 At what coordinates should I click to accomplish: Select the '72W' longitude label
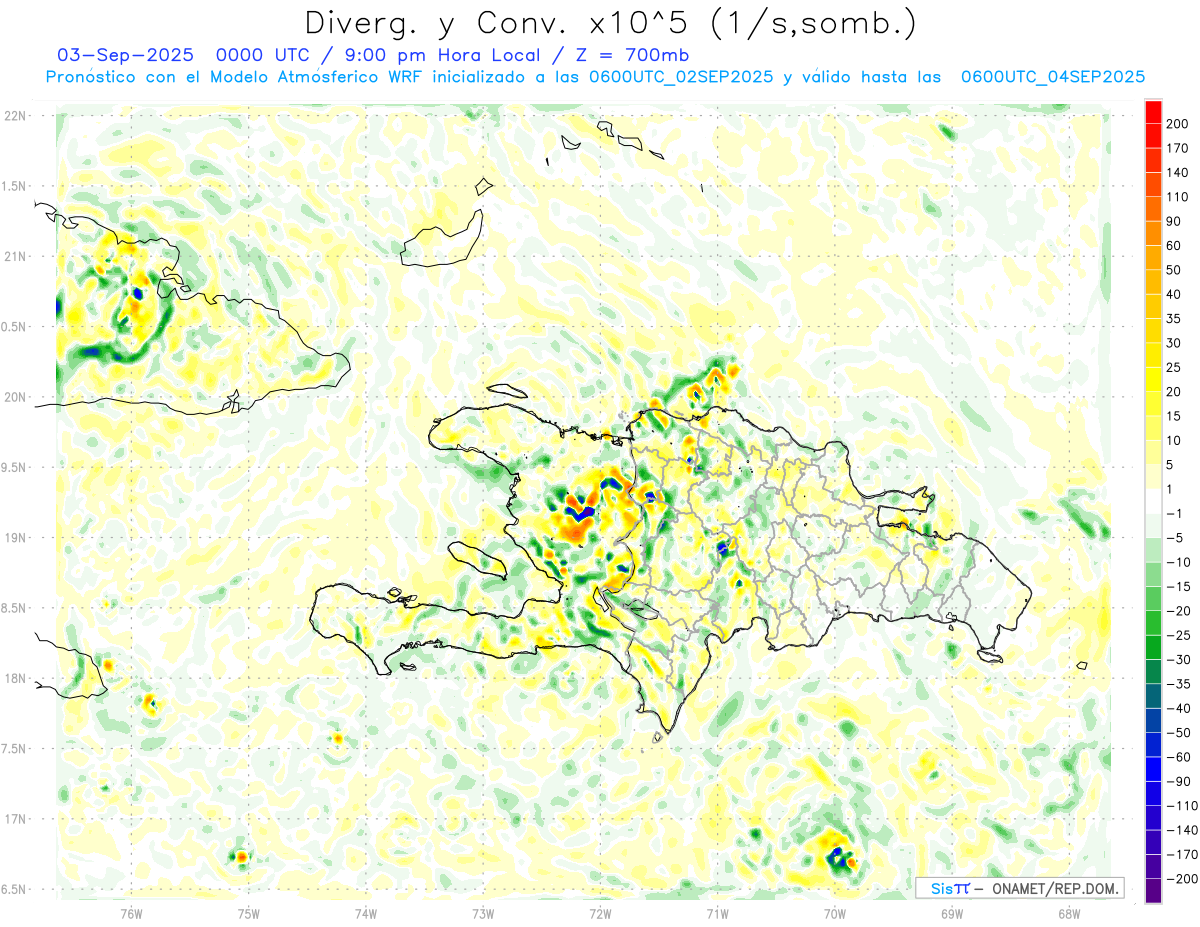click(600, 913)
